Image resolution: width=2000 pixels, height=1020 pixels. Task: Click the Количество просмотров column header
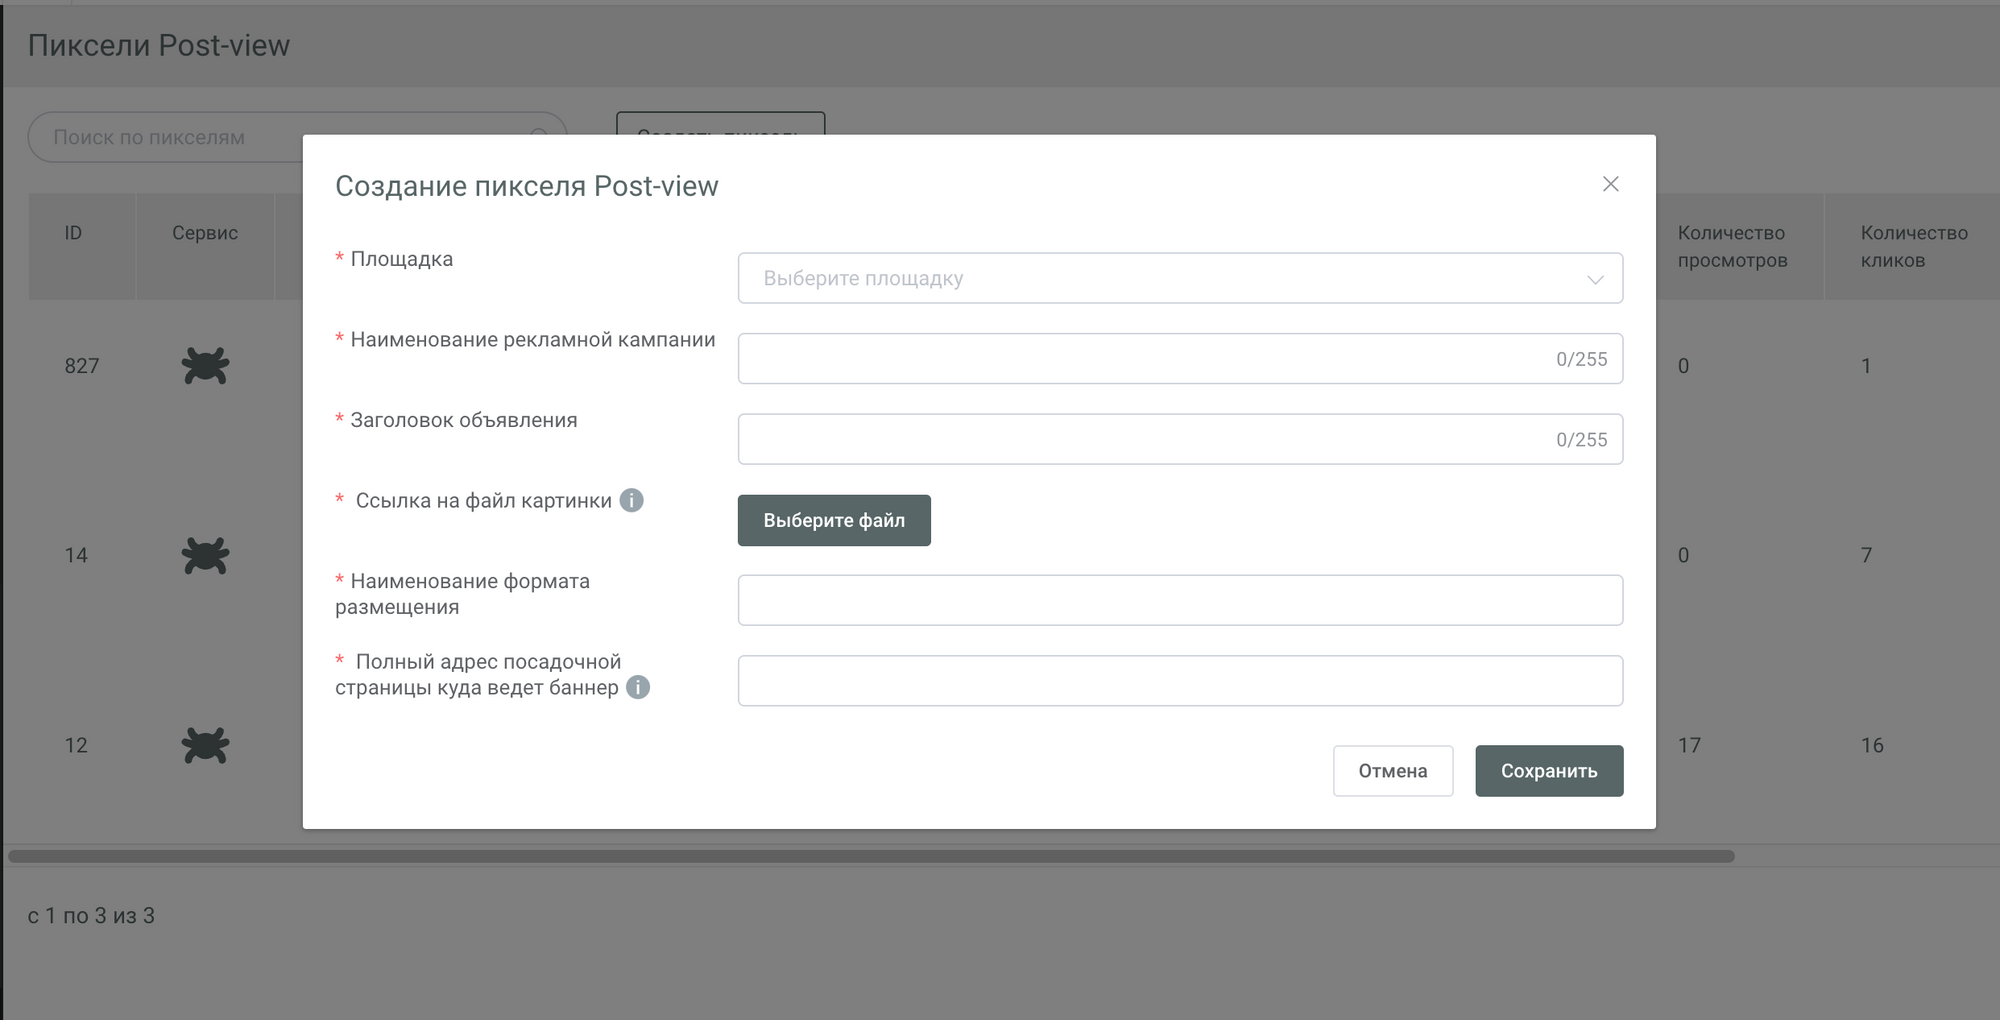point(1732,246)
